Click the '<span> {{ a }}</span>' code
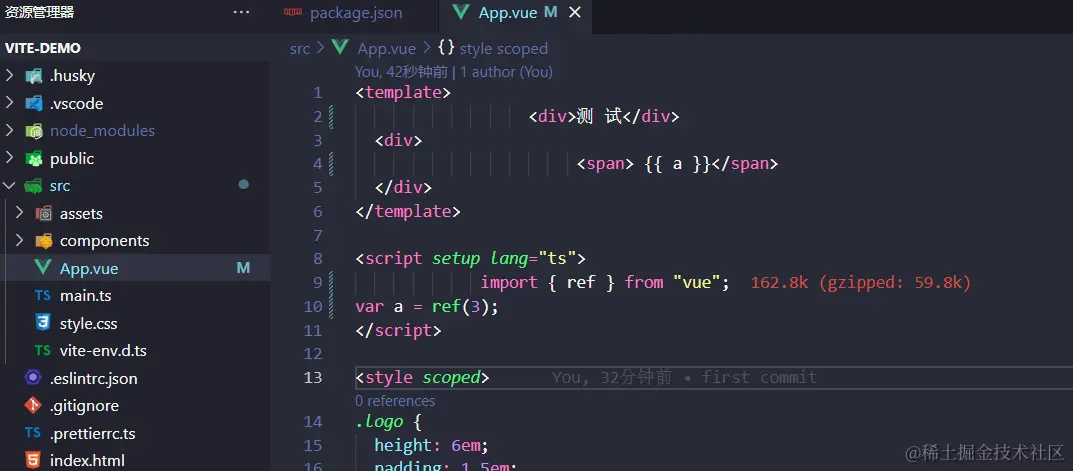Image resolution: width=1073 pixels, height=471 pixels. 678,164
